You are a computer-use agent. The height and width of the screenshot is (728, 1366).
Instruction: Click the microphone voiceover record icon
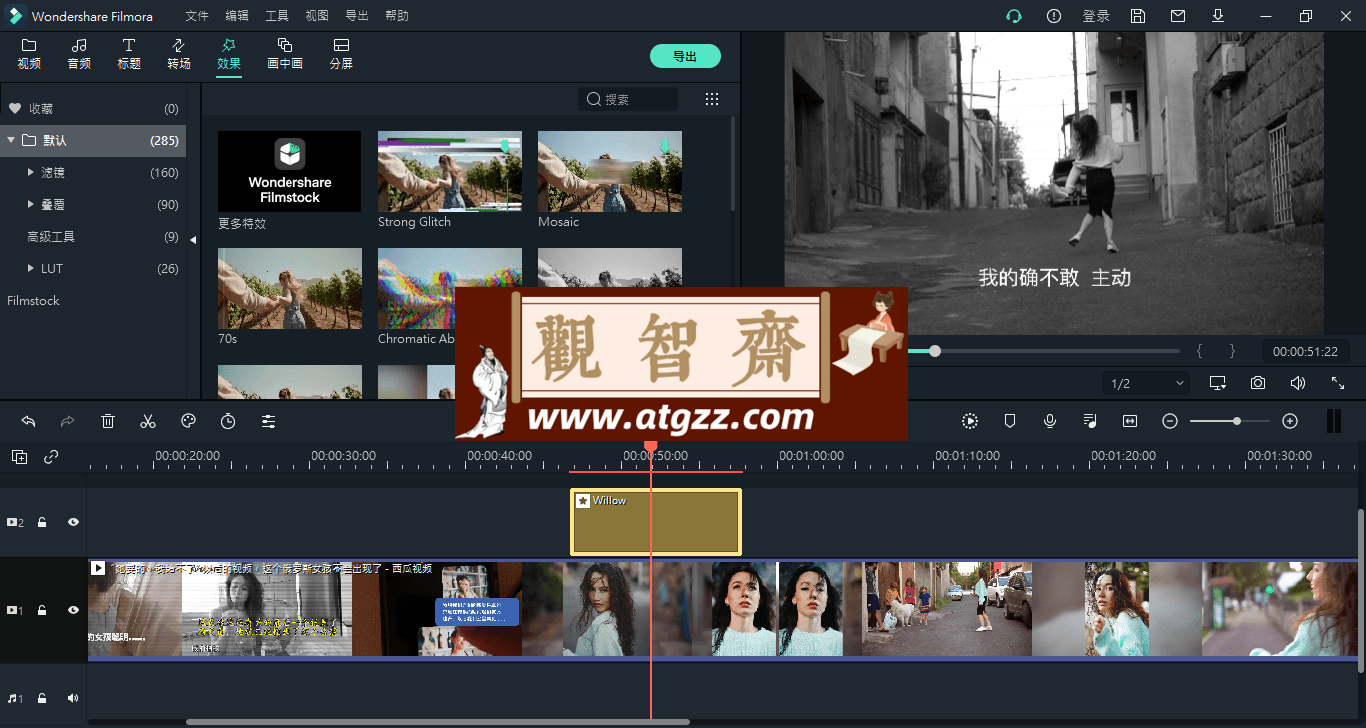[x=1050, y=421]
